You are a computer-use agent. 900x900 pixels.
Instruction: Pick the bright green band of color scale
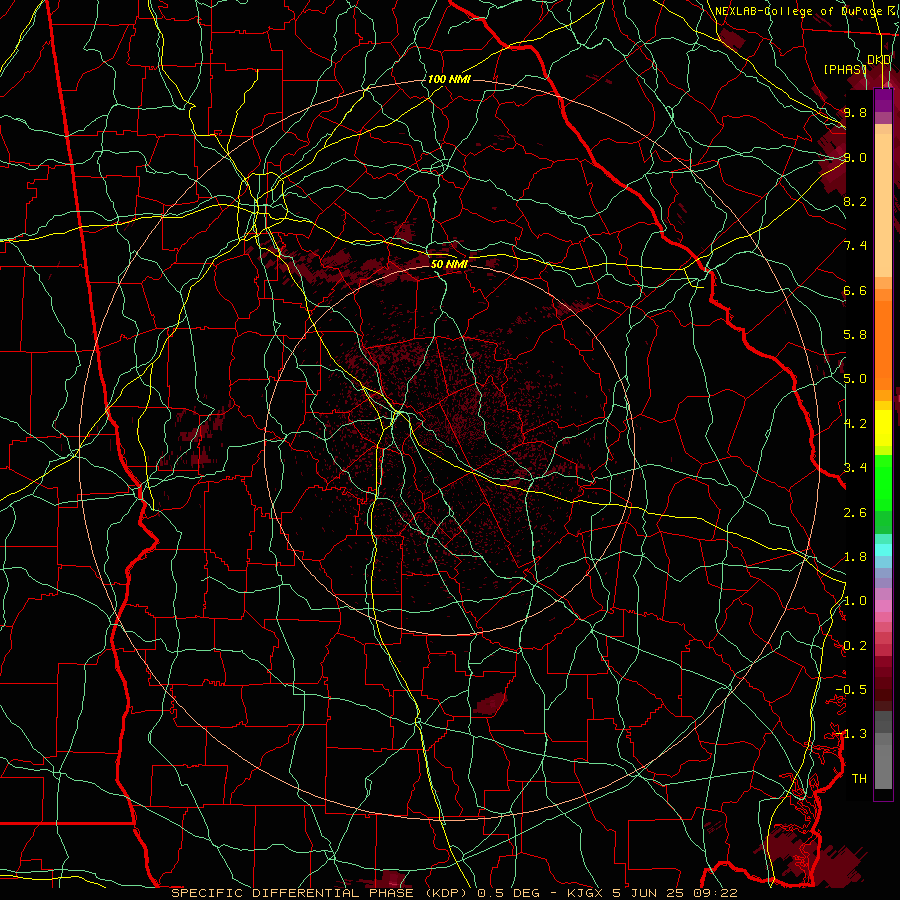(x=883, y=482)
